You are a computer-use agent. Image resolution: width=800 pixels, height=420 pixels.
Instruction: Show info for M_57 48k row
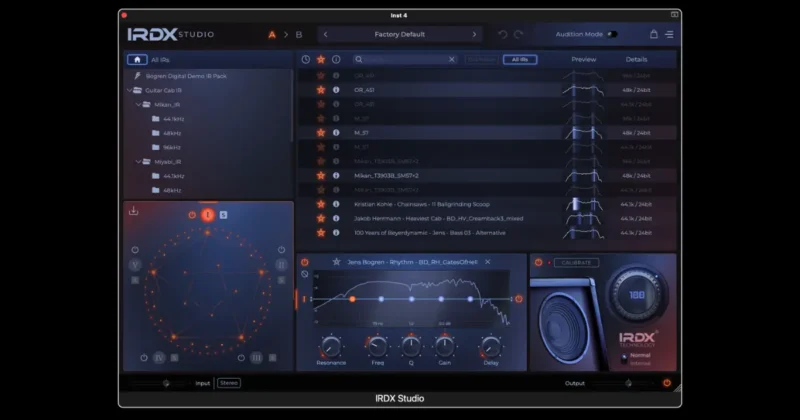point(336,133)
